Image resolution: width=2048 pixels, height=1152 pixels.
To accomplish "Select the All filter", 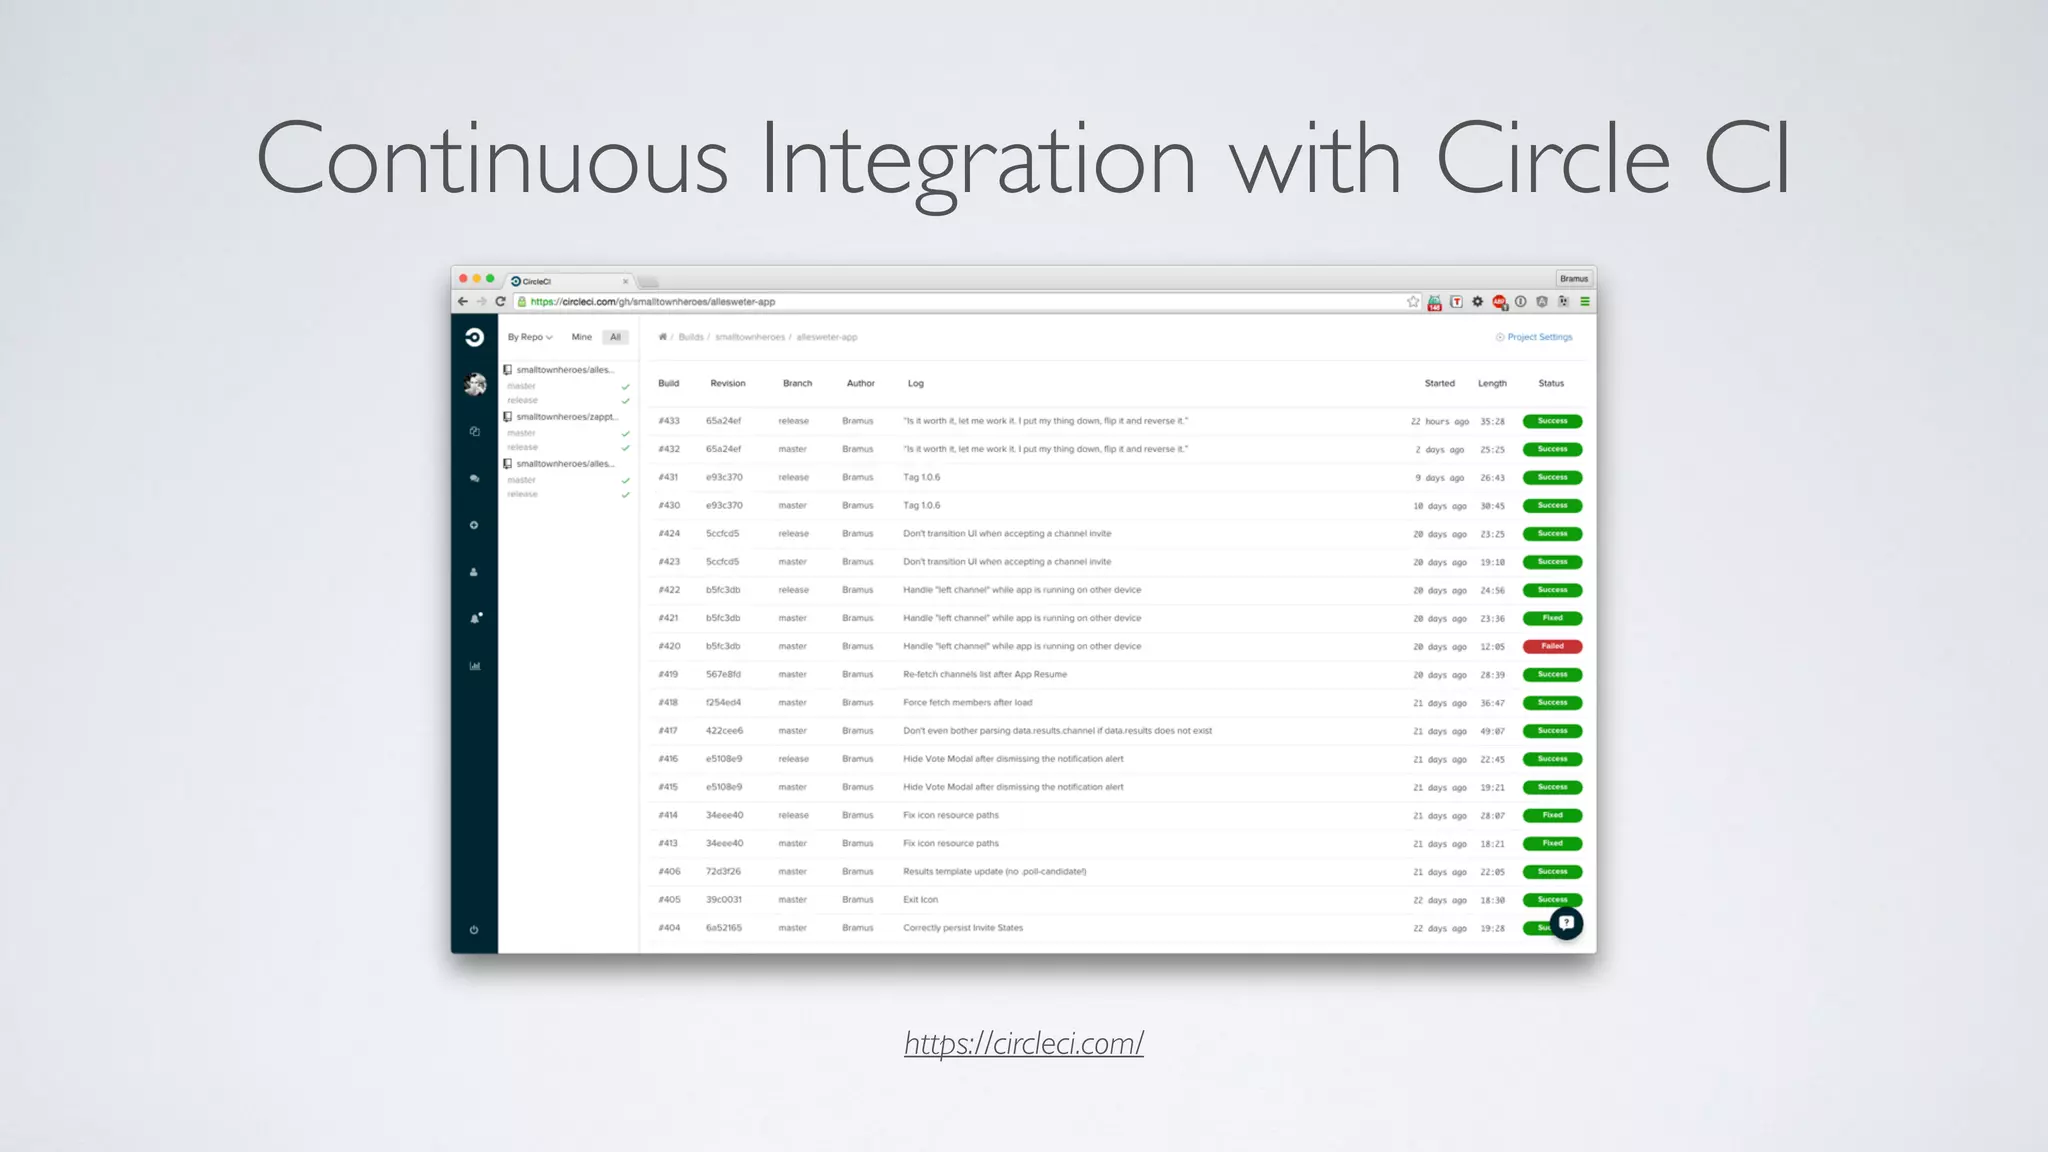I will pos(615,337).
